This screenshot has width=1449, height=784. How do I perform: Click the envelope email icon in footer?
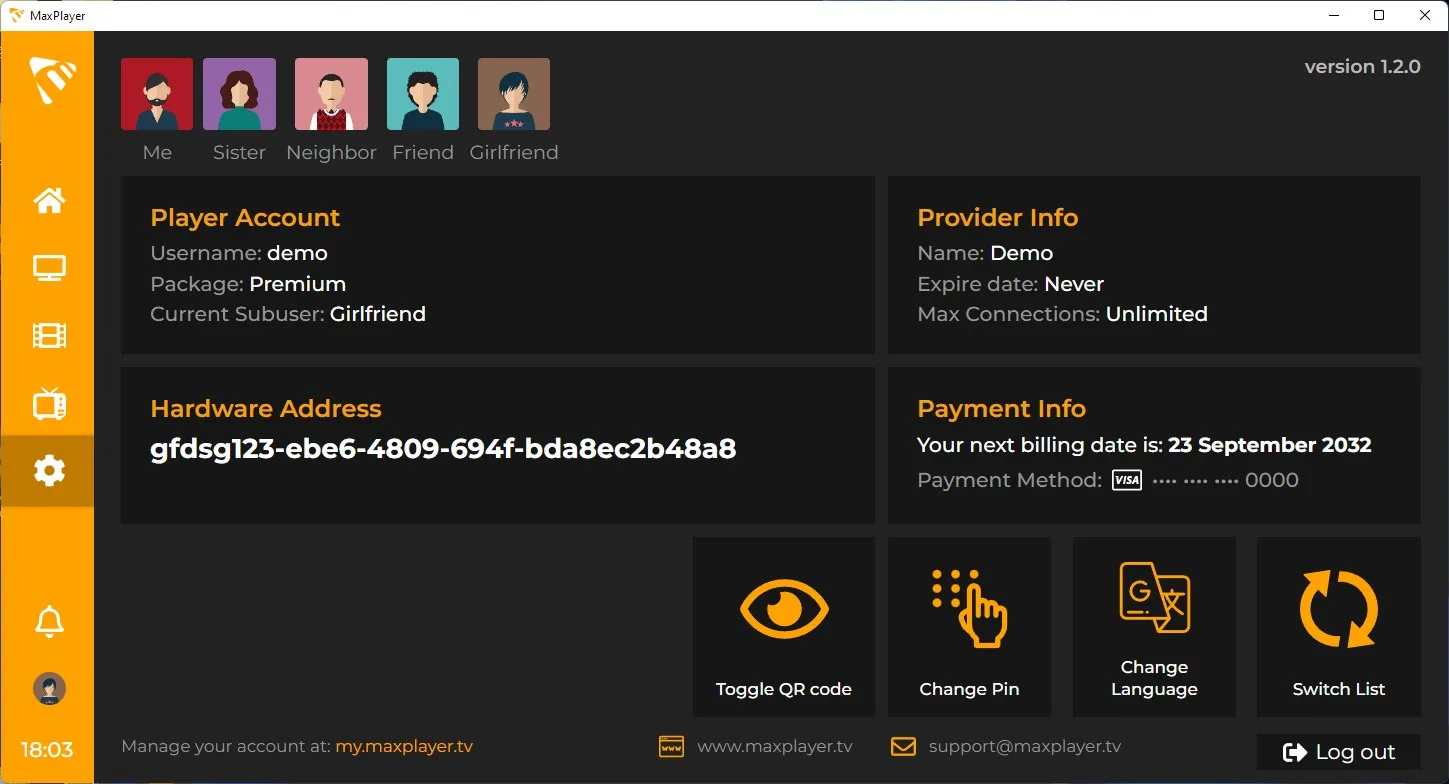coord(903,746)
